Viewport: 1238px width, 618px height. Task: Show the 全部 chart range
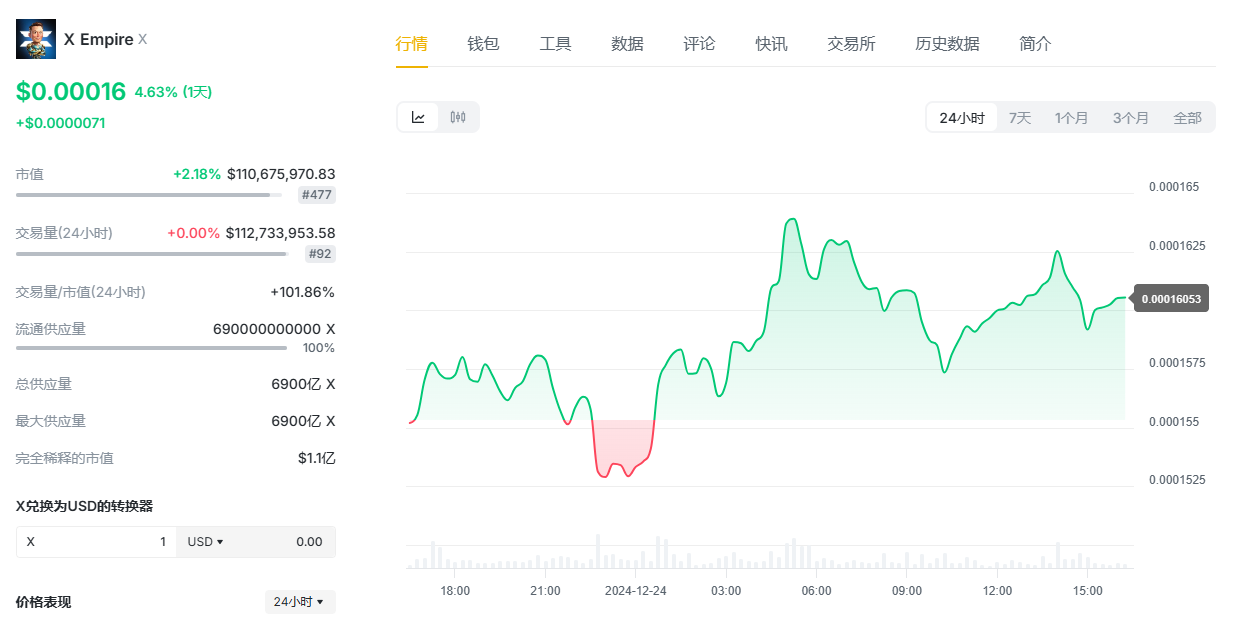(1187, 117)
